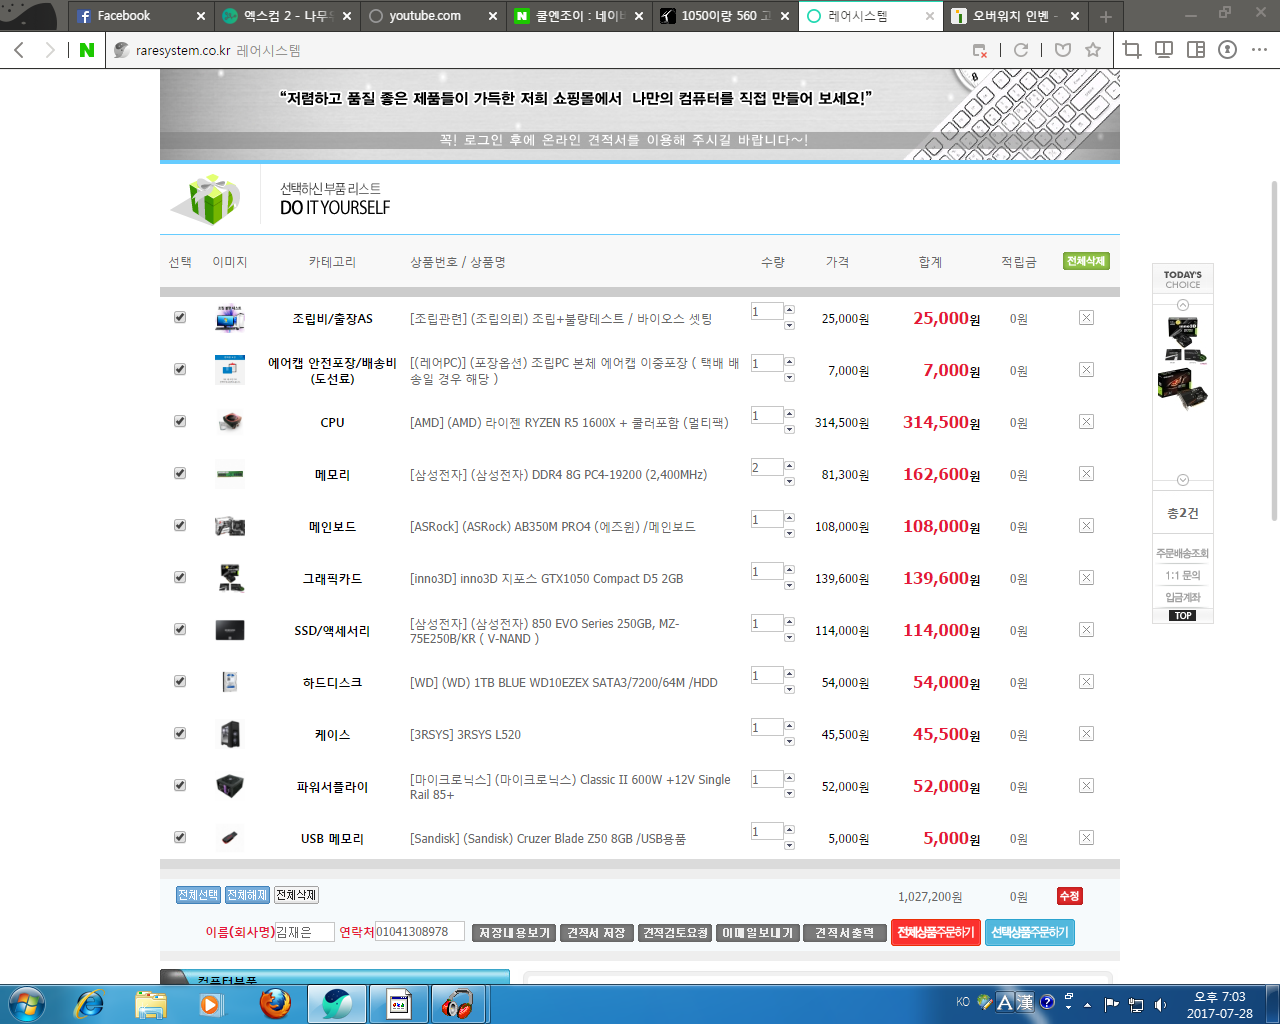Viewport: 1280px width, 1024px height.
Task: Decrease 하드디스크 quantity with down arrow
Action: tap(789, 689)
